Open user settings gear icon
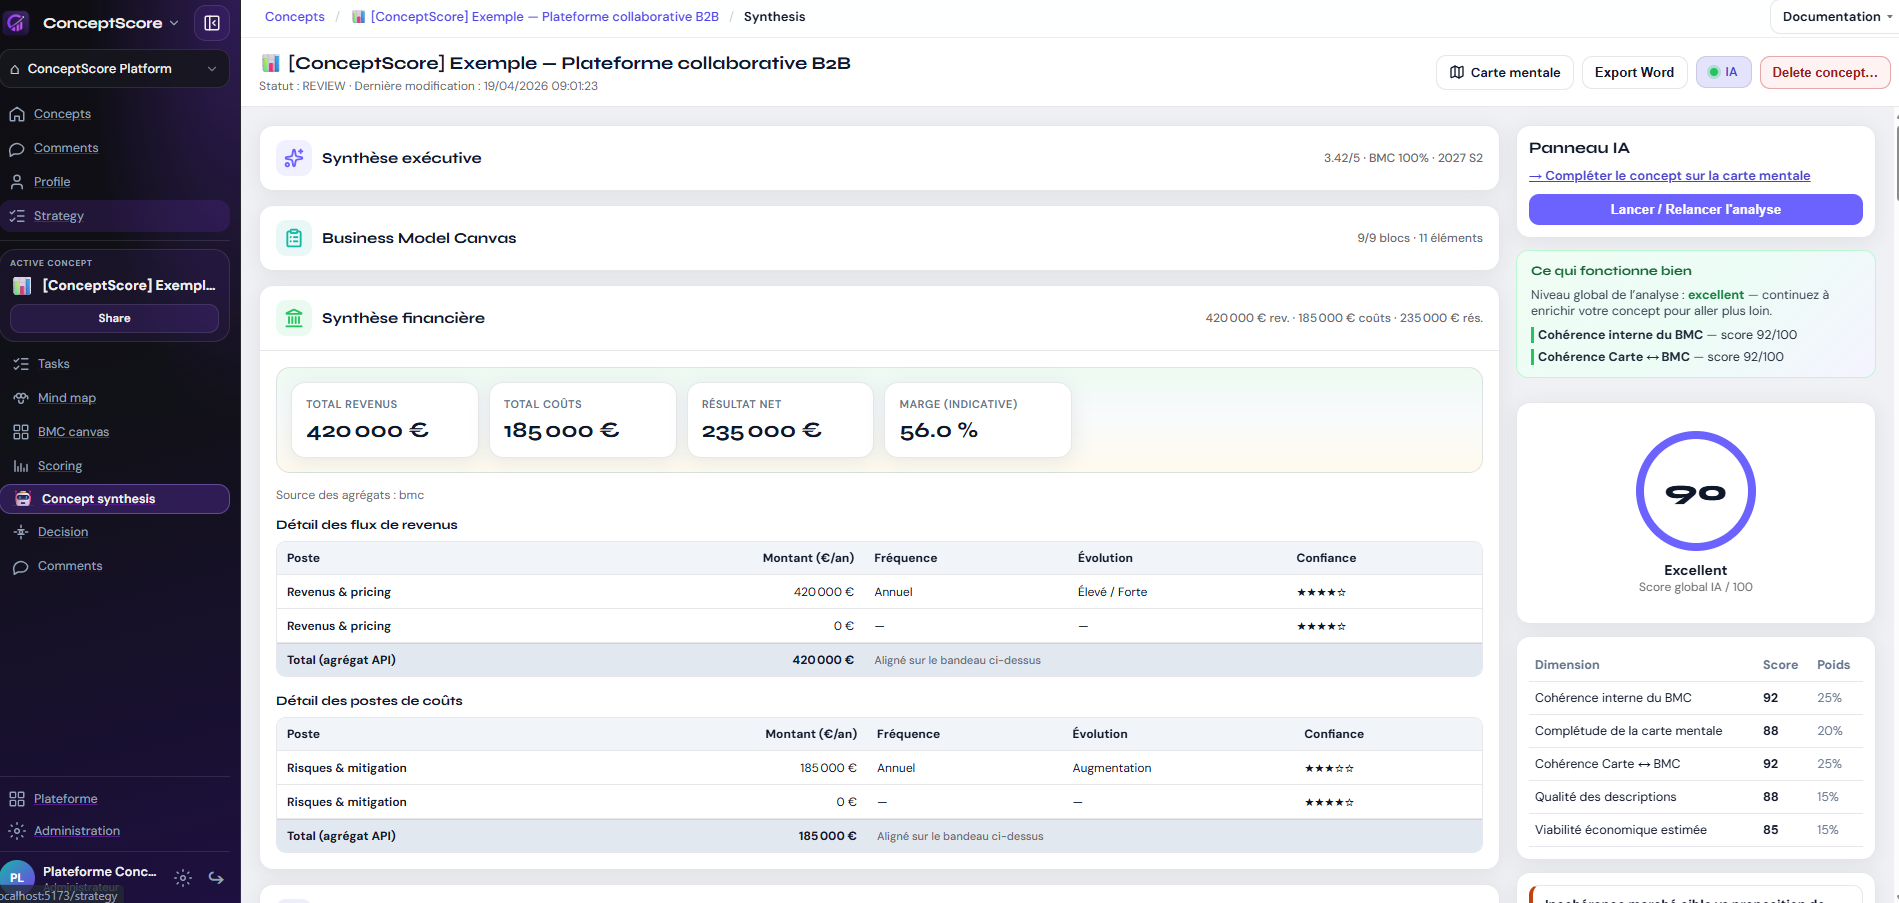This screenshot has height=903, width=1899. (x=183, y=878)
